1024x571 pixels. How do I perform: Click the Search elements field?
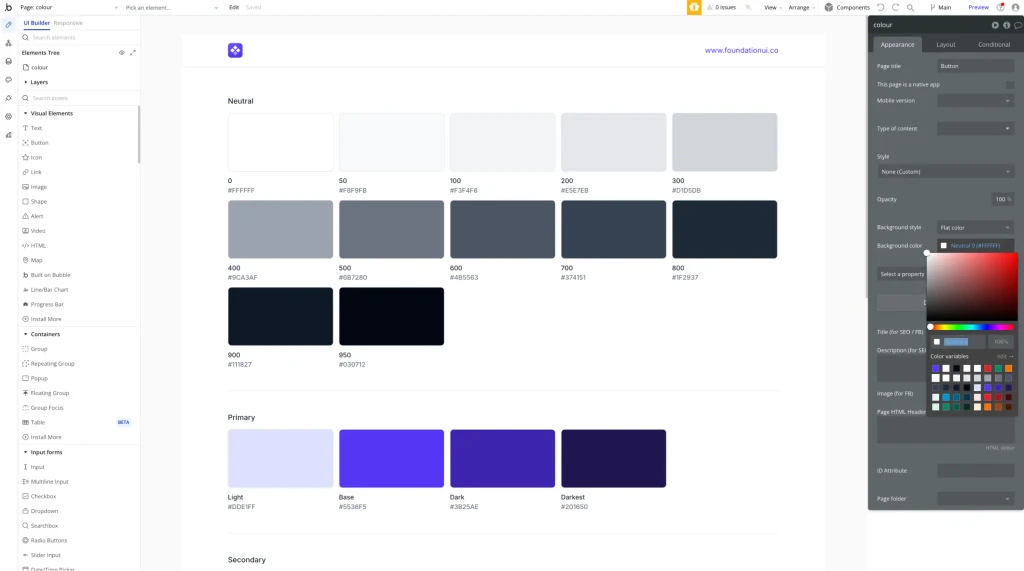coord(78,37)
